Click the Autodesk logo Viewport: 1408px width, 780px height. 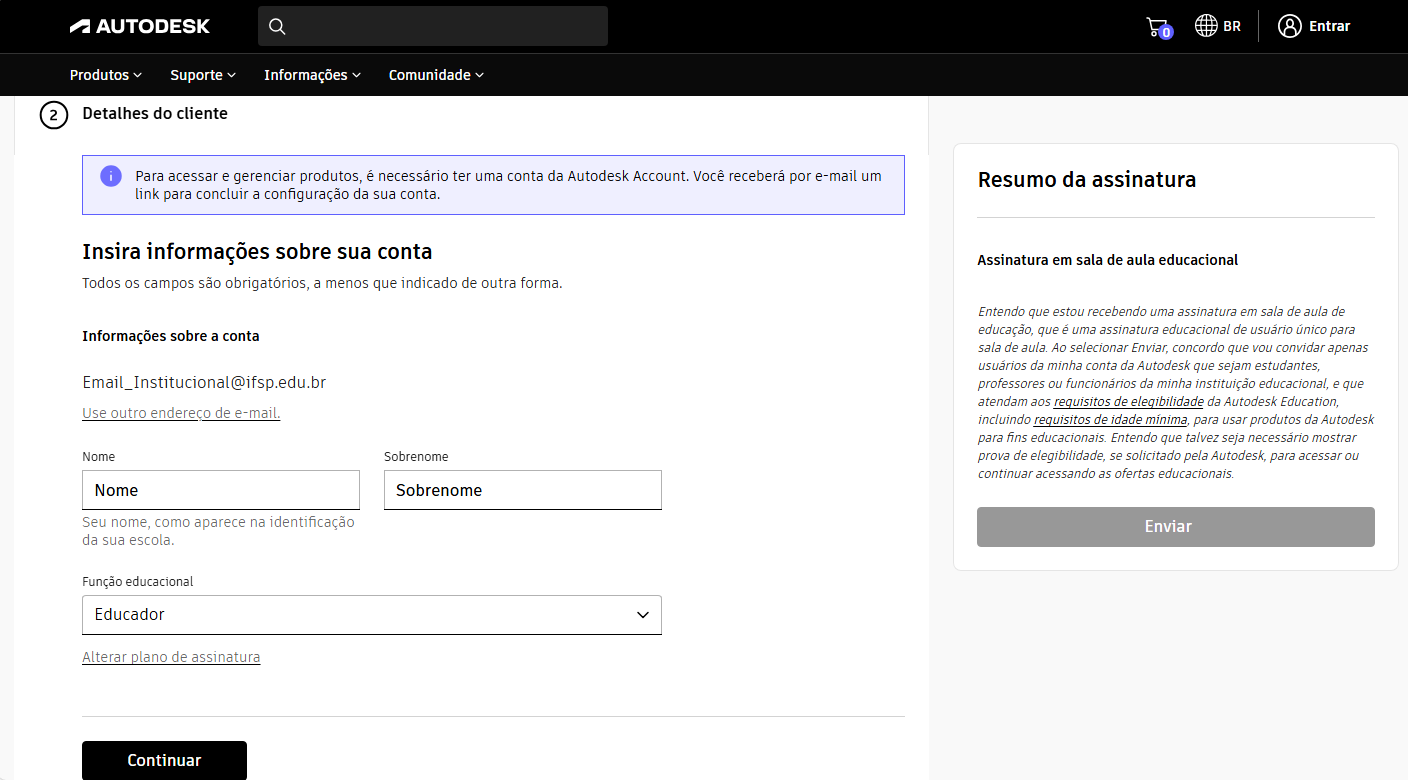pyautogui.click(x=140, y=26)
